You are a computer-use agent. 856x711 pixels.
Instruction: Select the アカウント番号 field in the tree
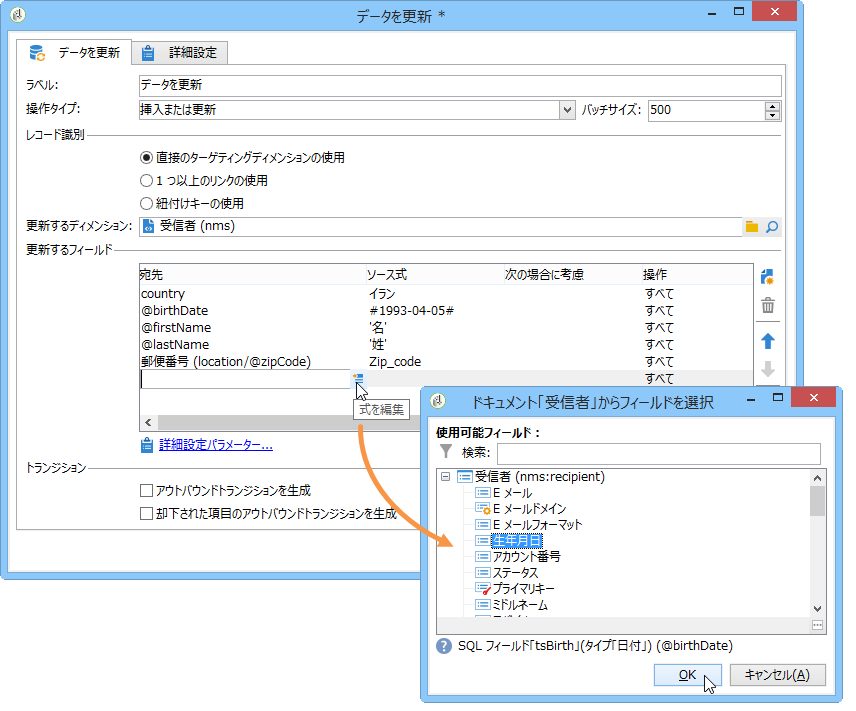point(526,557)
